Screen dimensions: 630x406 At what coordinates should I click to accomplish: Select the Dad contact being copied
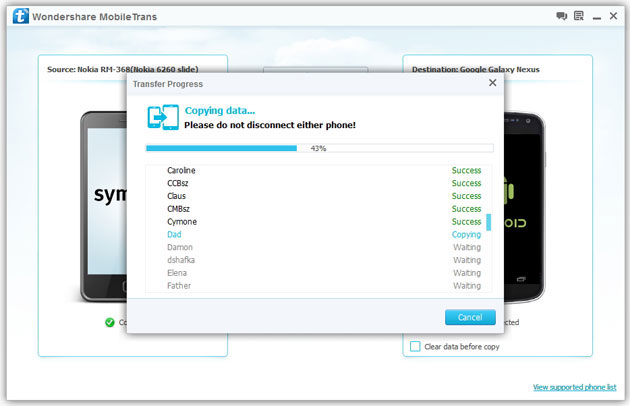click(318, 235)
